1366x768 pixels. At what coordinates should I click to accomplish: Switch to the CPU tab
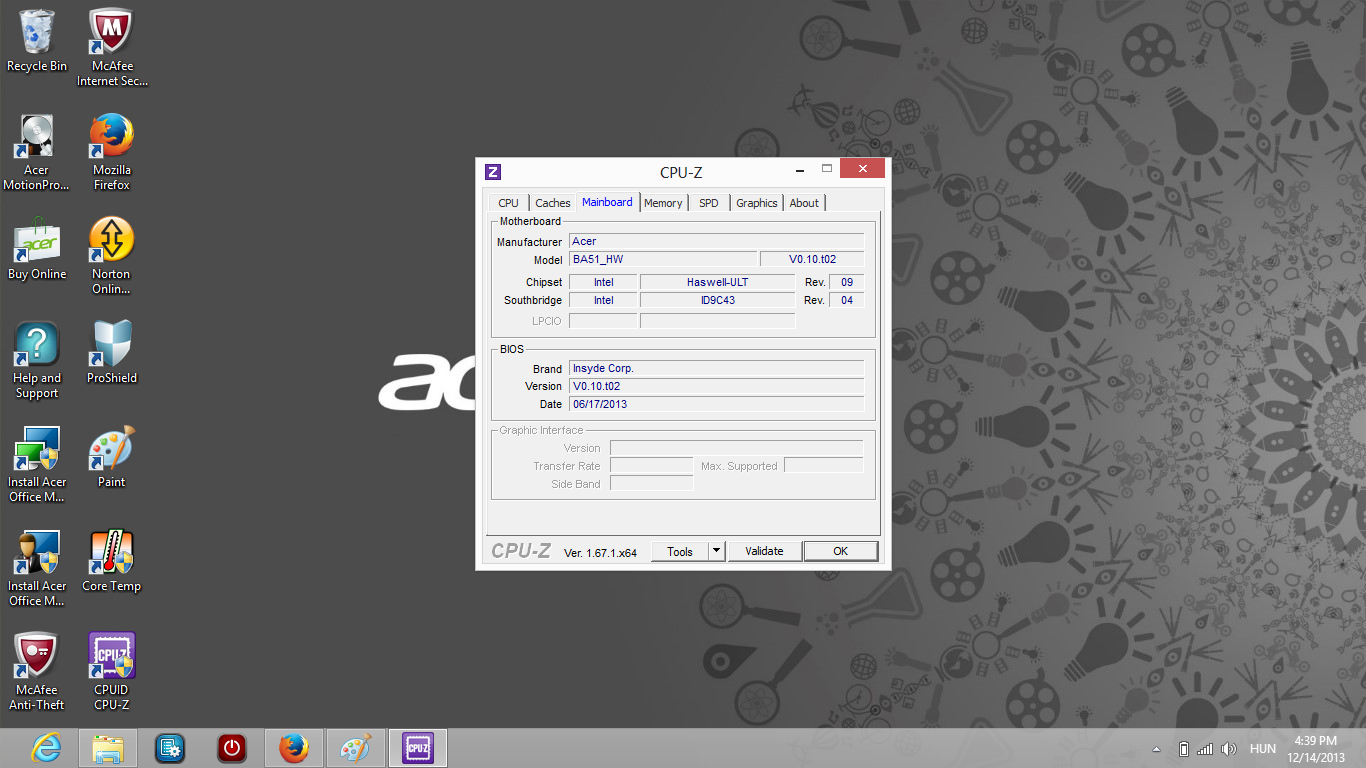[508, 203]
